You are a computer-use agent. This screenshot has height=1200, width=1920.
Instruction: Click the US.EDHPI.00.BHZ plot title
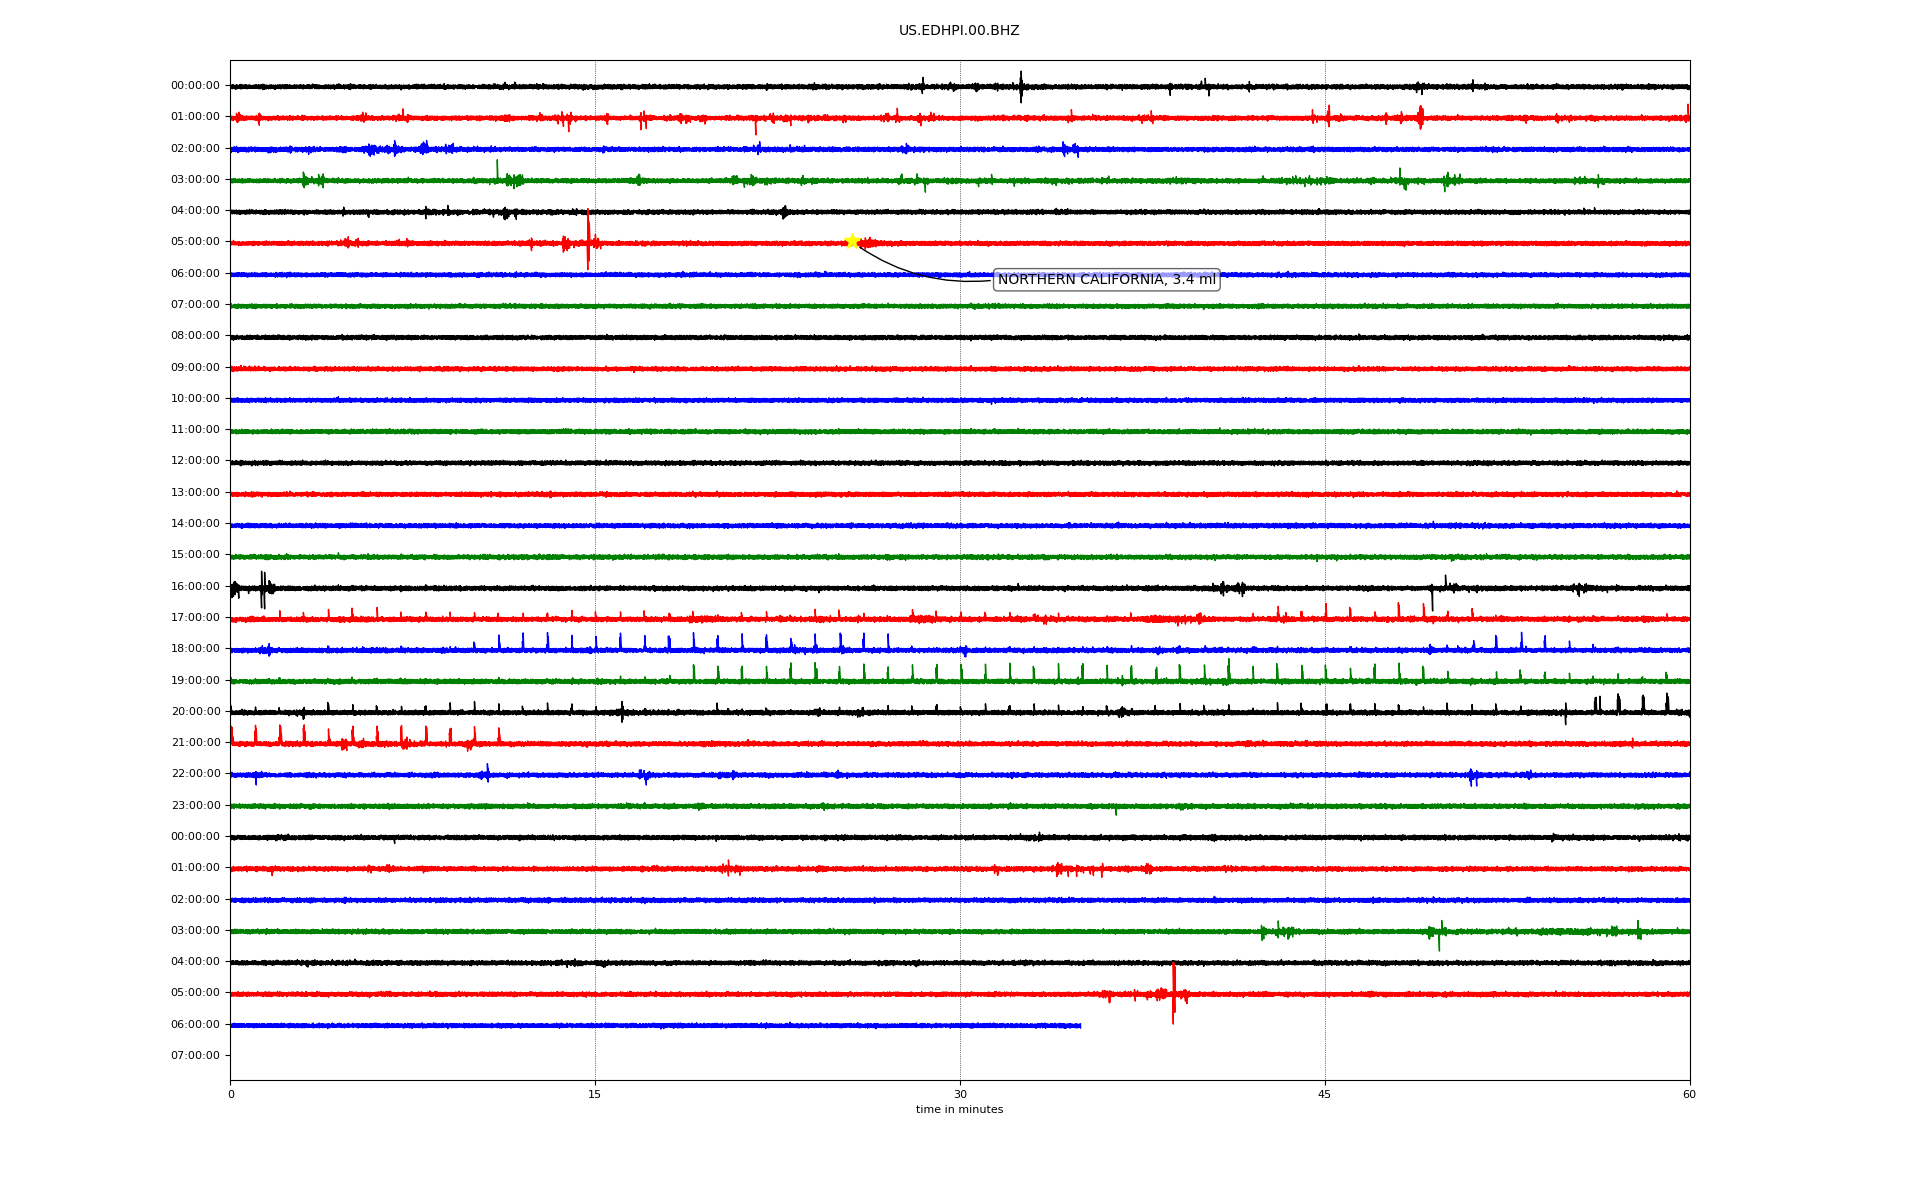[958, 31]
